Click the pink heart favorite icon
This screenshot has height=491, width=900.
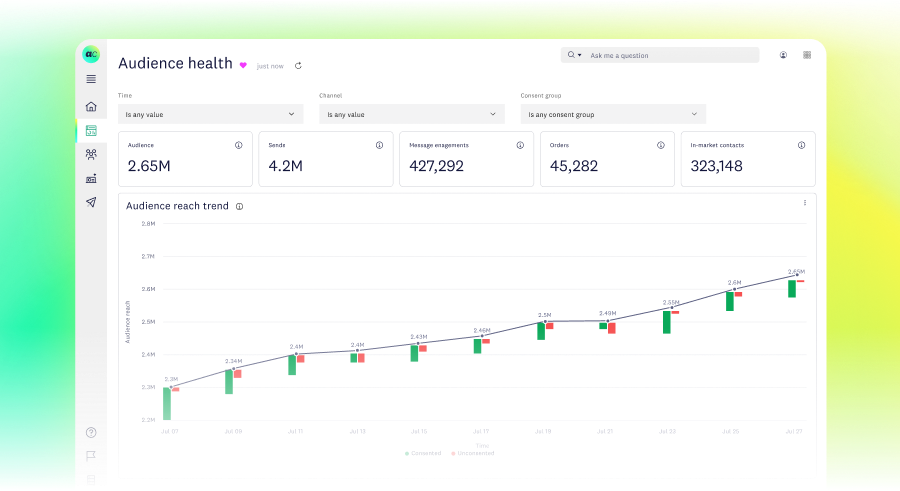(242, 65)
